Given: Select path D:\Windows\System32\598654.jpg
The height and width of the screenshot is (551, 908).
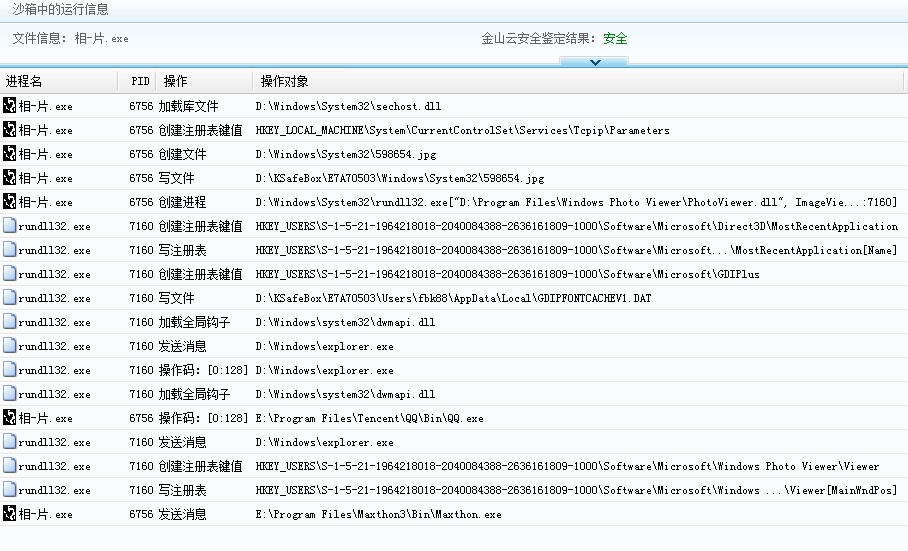Looking at the screenshot, I should point(346,155).
